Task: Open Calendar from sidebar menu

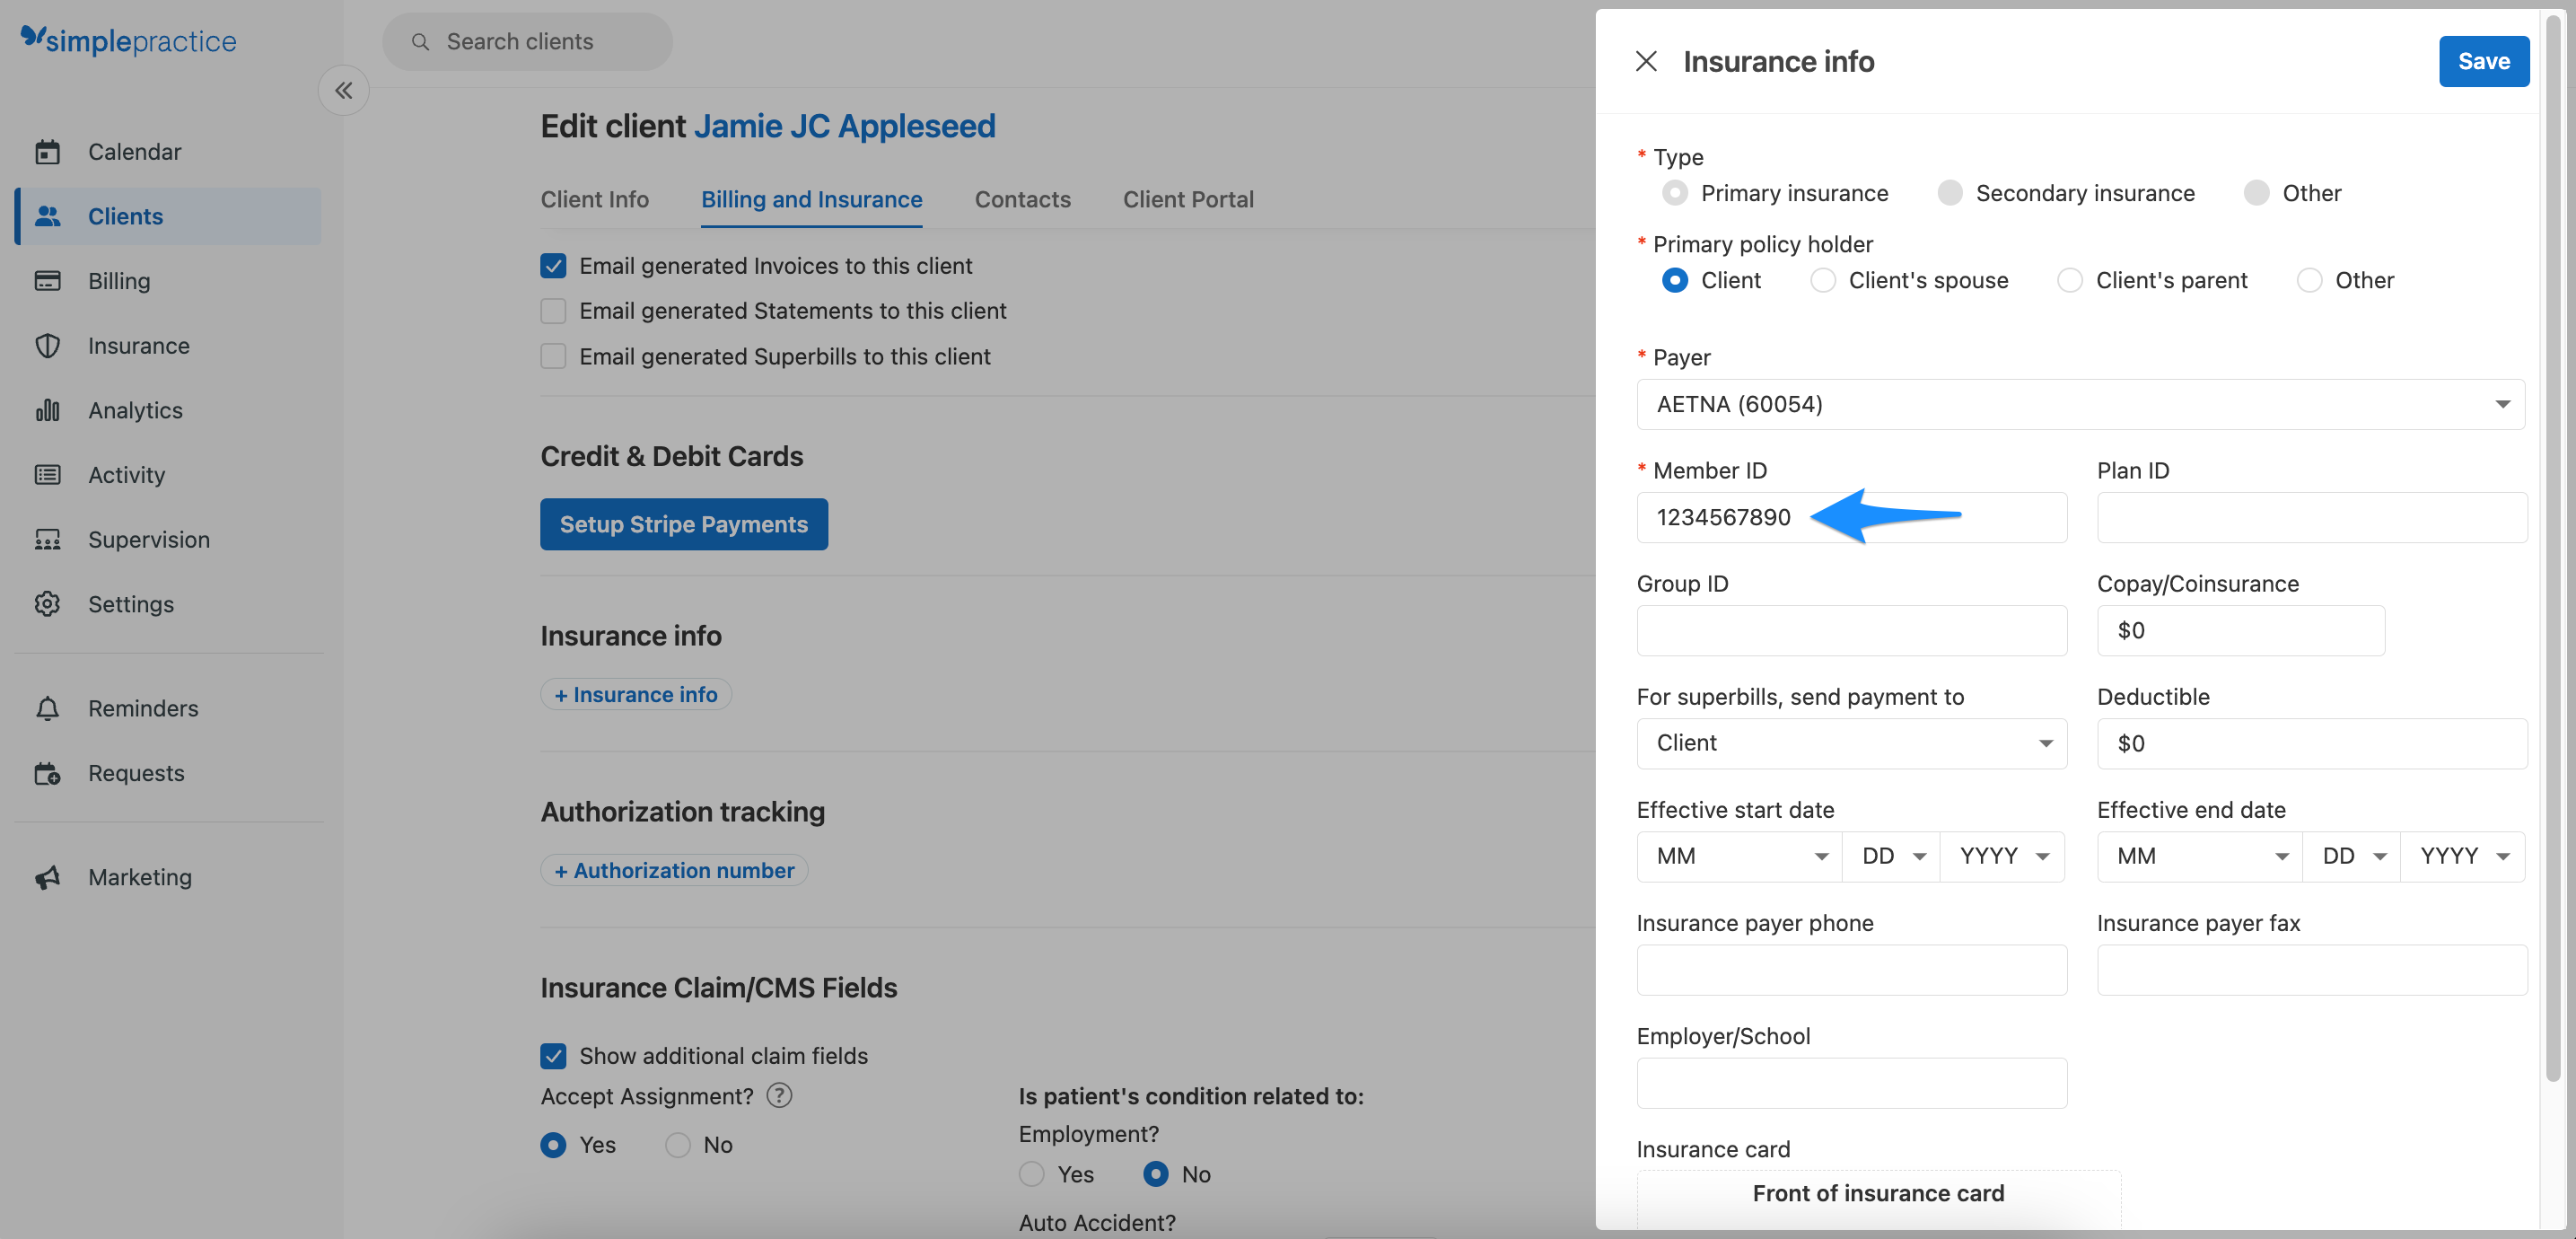Action: [168, 152]
